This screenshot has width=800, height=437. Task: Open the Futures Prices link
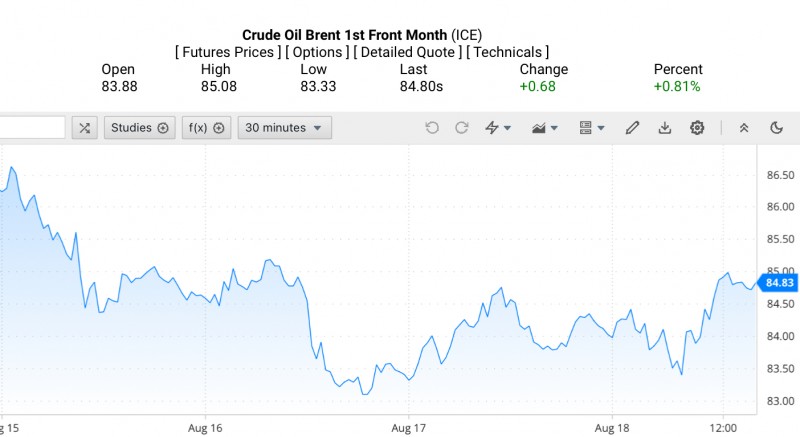click(x=228, y=52)
